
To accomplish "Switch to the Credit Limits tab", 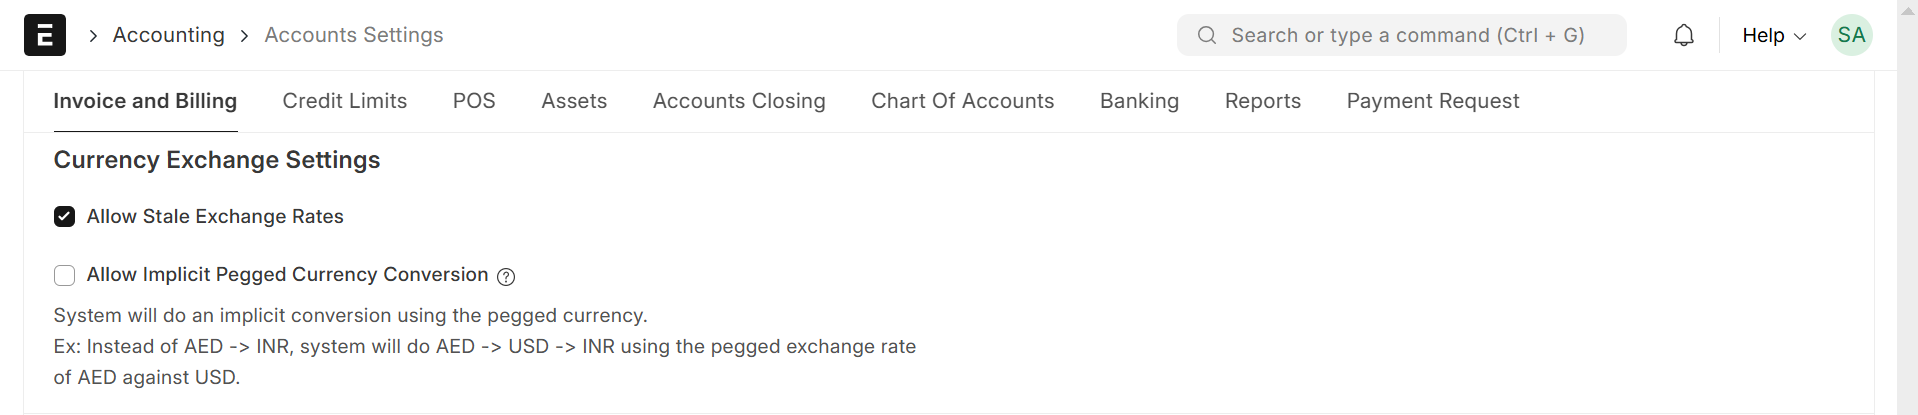I will click(x=344, y=101).
